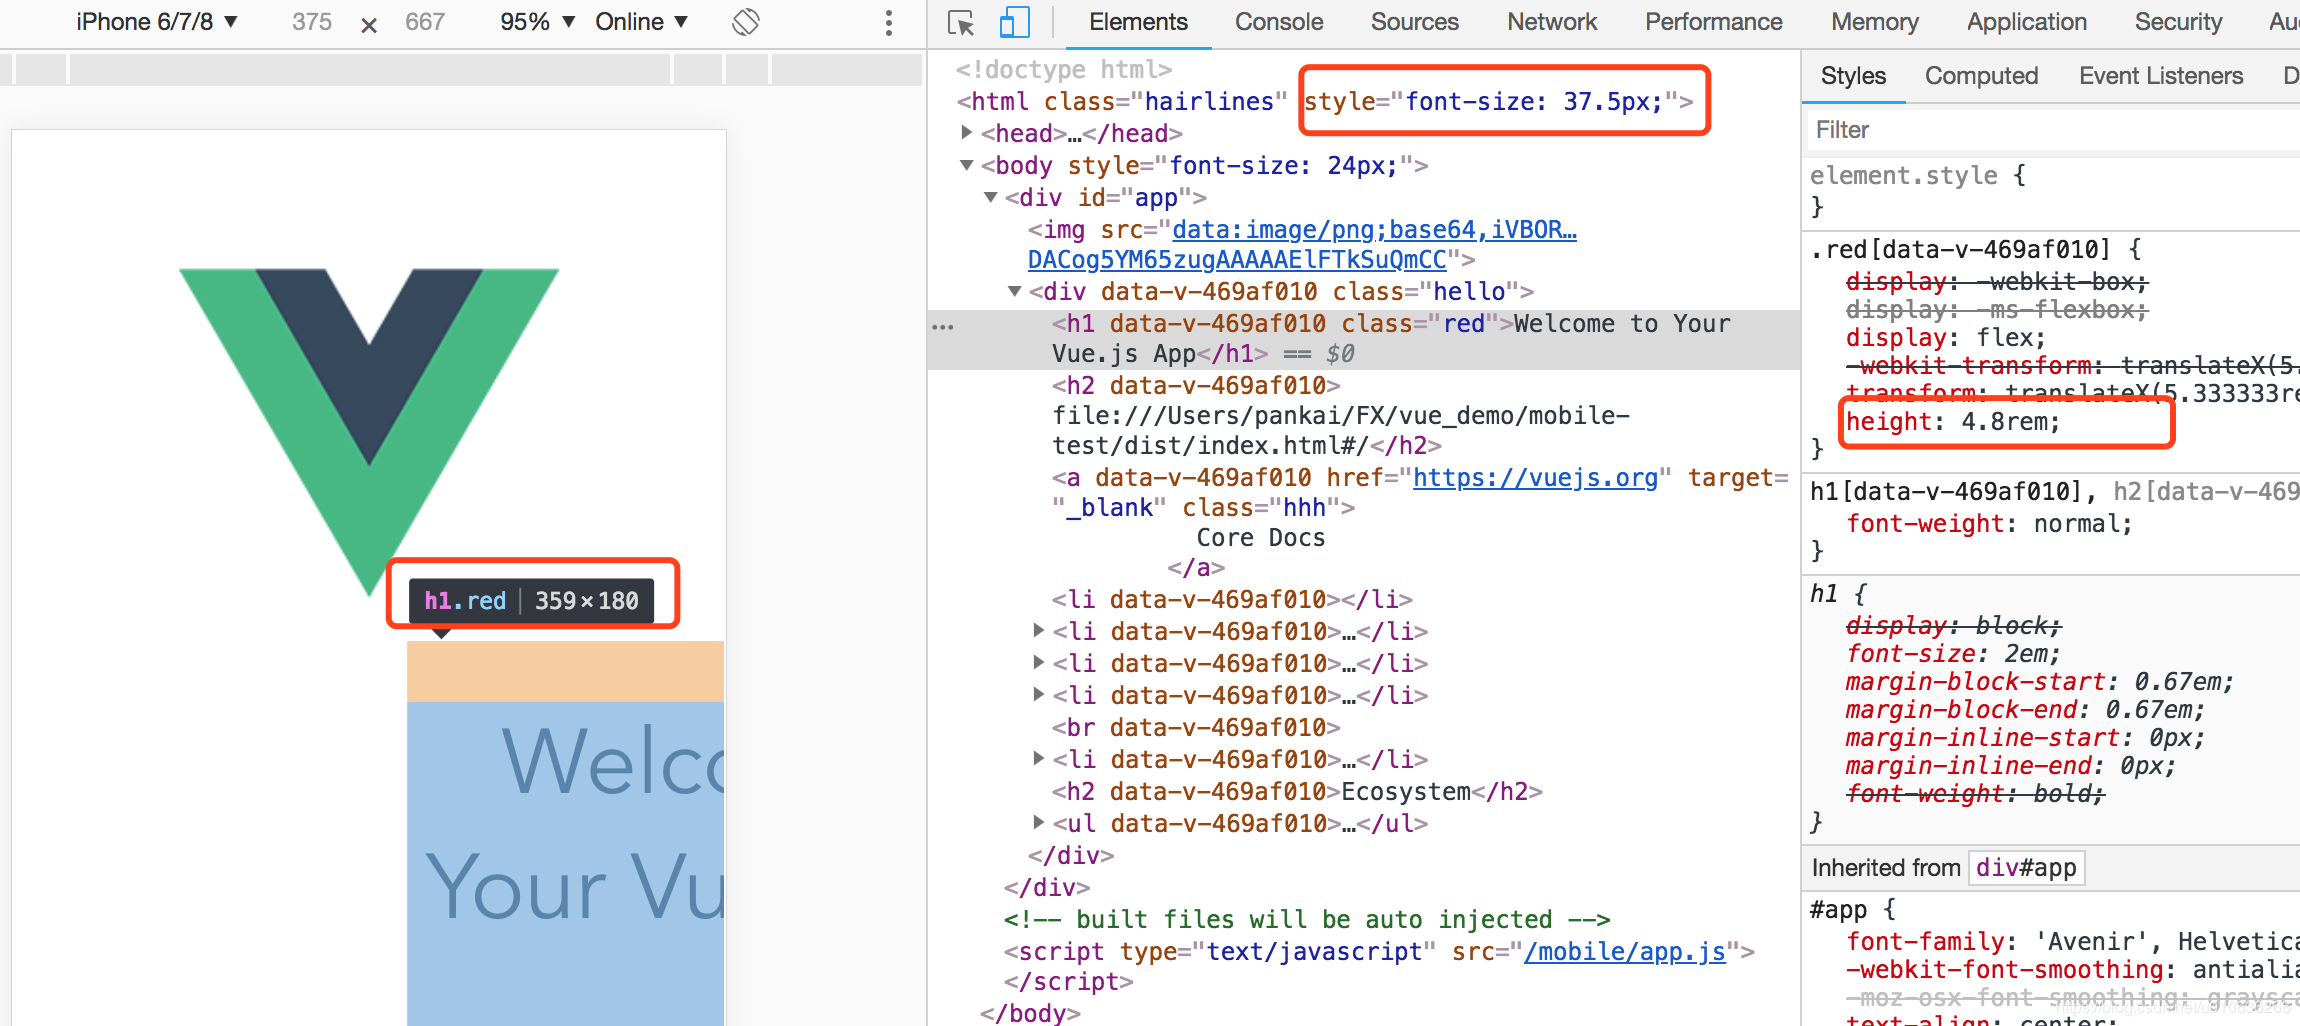Open the Sources tab
Viewport: 2300px width, 1026px height.
[1414, 22]
